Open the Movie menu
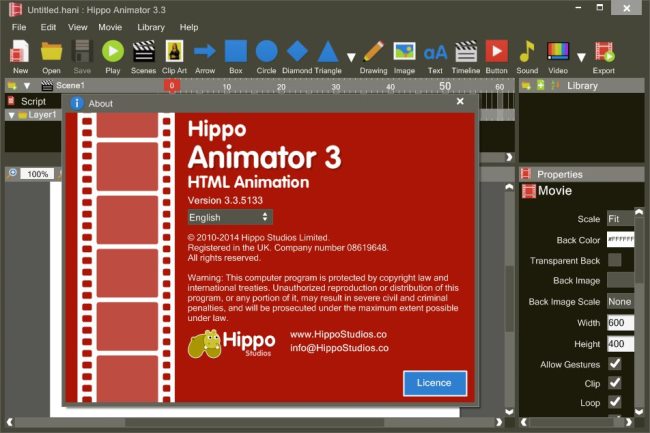 (x=110, y=27)
